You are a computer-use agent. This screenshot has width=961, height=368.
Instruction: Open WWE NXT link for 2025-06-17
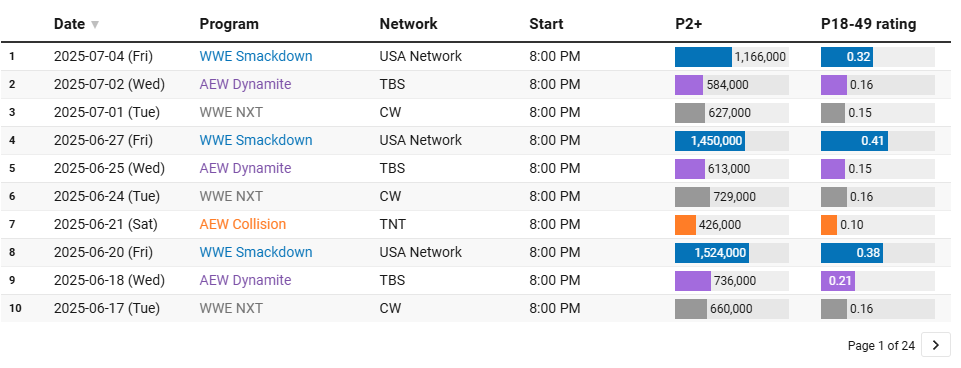[x=230, y=309]
